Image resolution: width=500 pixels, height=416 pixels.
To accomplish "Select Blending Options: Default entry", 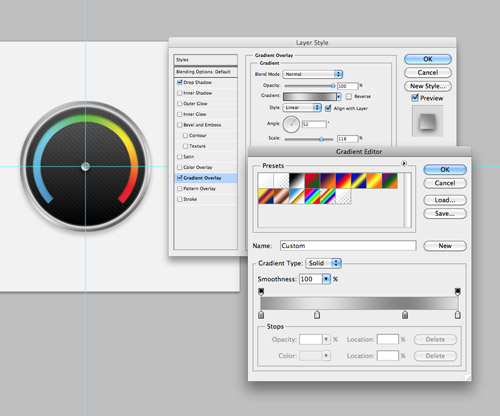I will (206, 72).
